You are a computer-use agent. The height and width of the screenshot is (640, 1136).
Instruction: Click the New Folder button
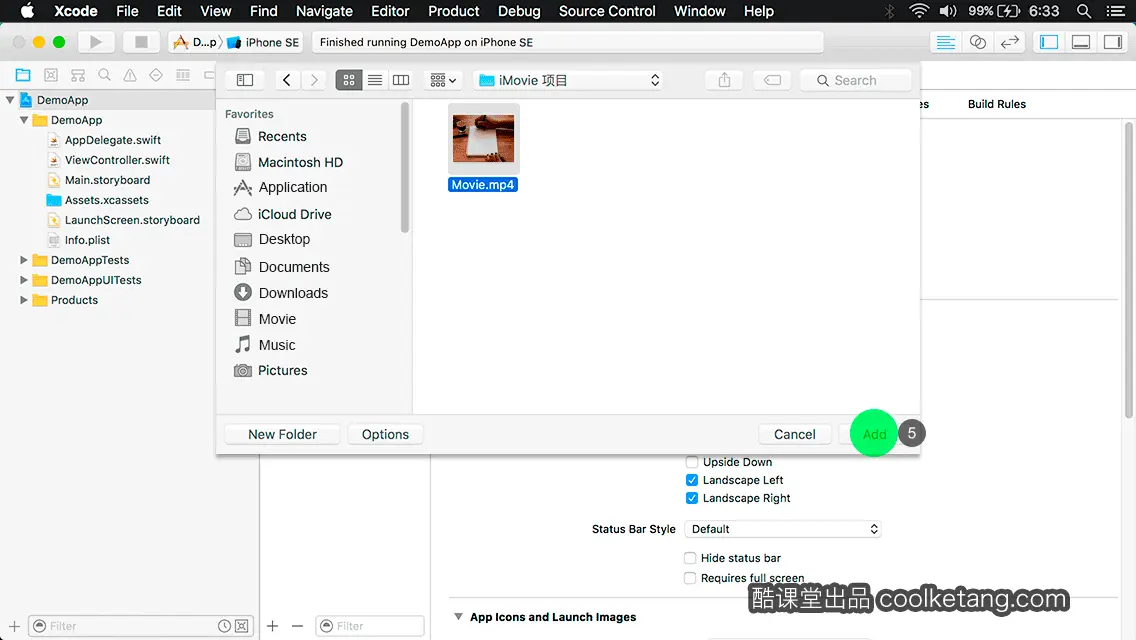pos(283,434)
